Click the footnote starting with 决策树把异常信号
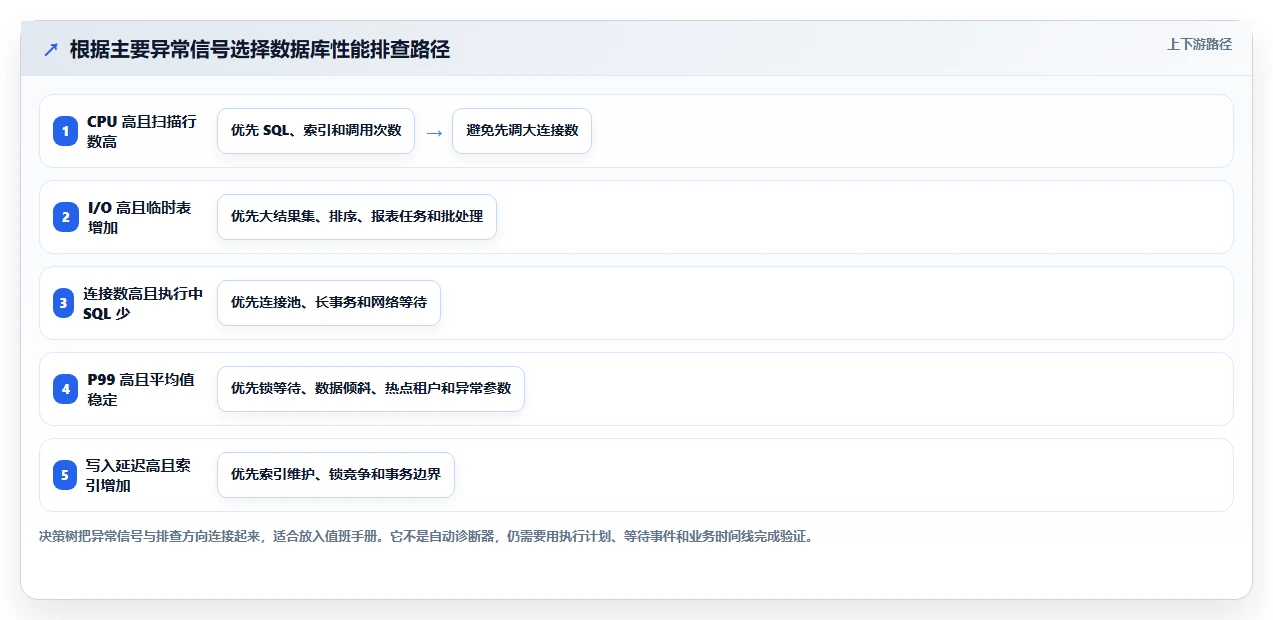Viewport: 1273px width, 620px height. pyautogui.click(x=426, y=537)
